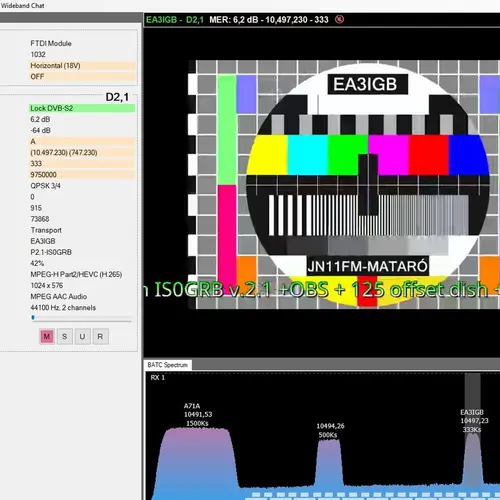Click the M mute button

47,337
